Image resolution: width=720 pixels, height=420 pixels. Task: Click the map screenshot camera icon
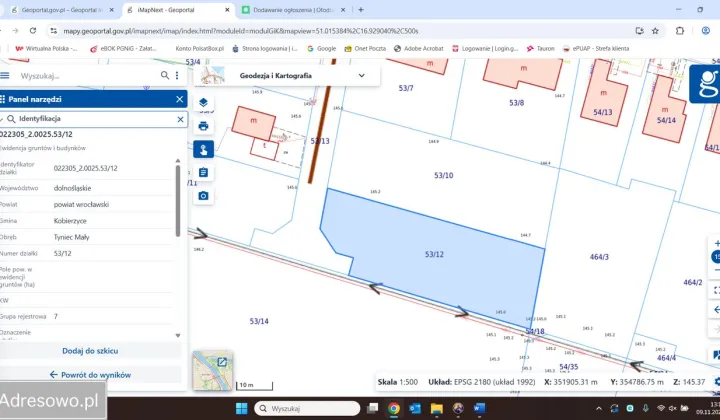coord(203,195)
